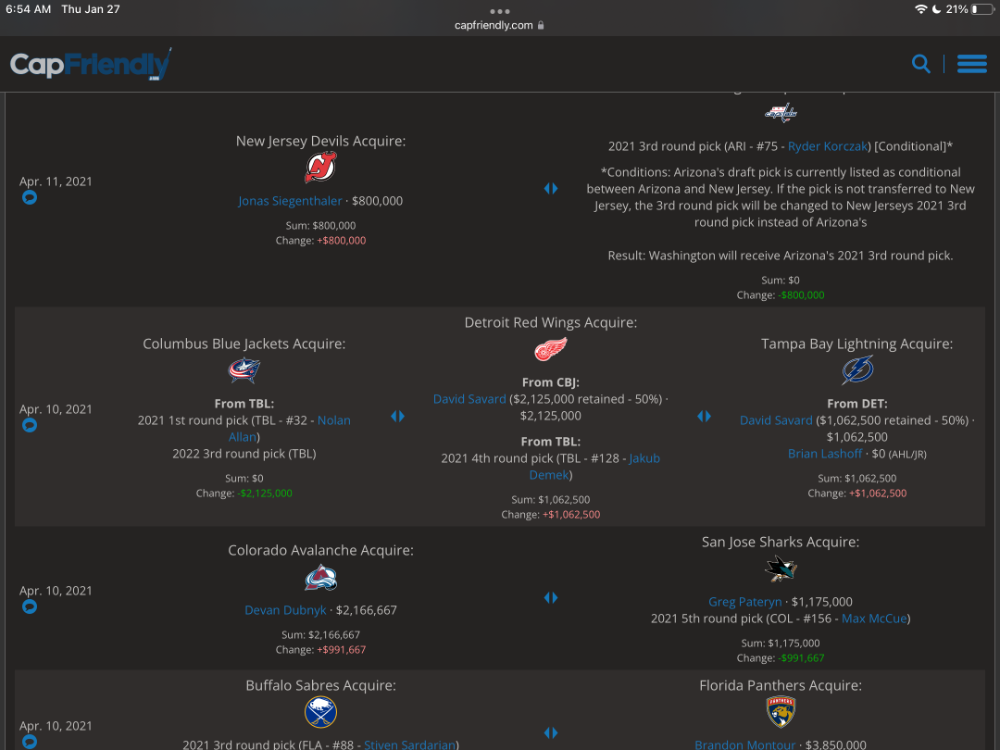Tap the Wi-Fi status icon

point(920,9)
